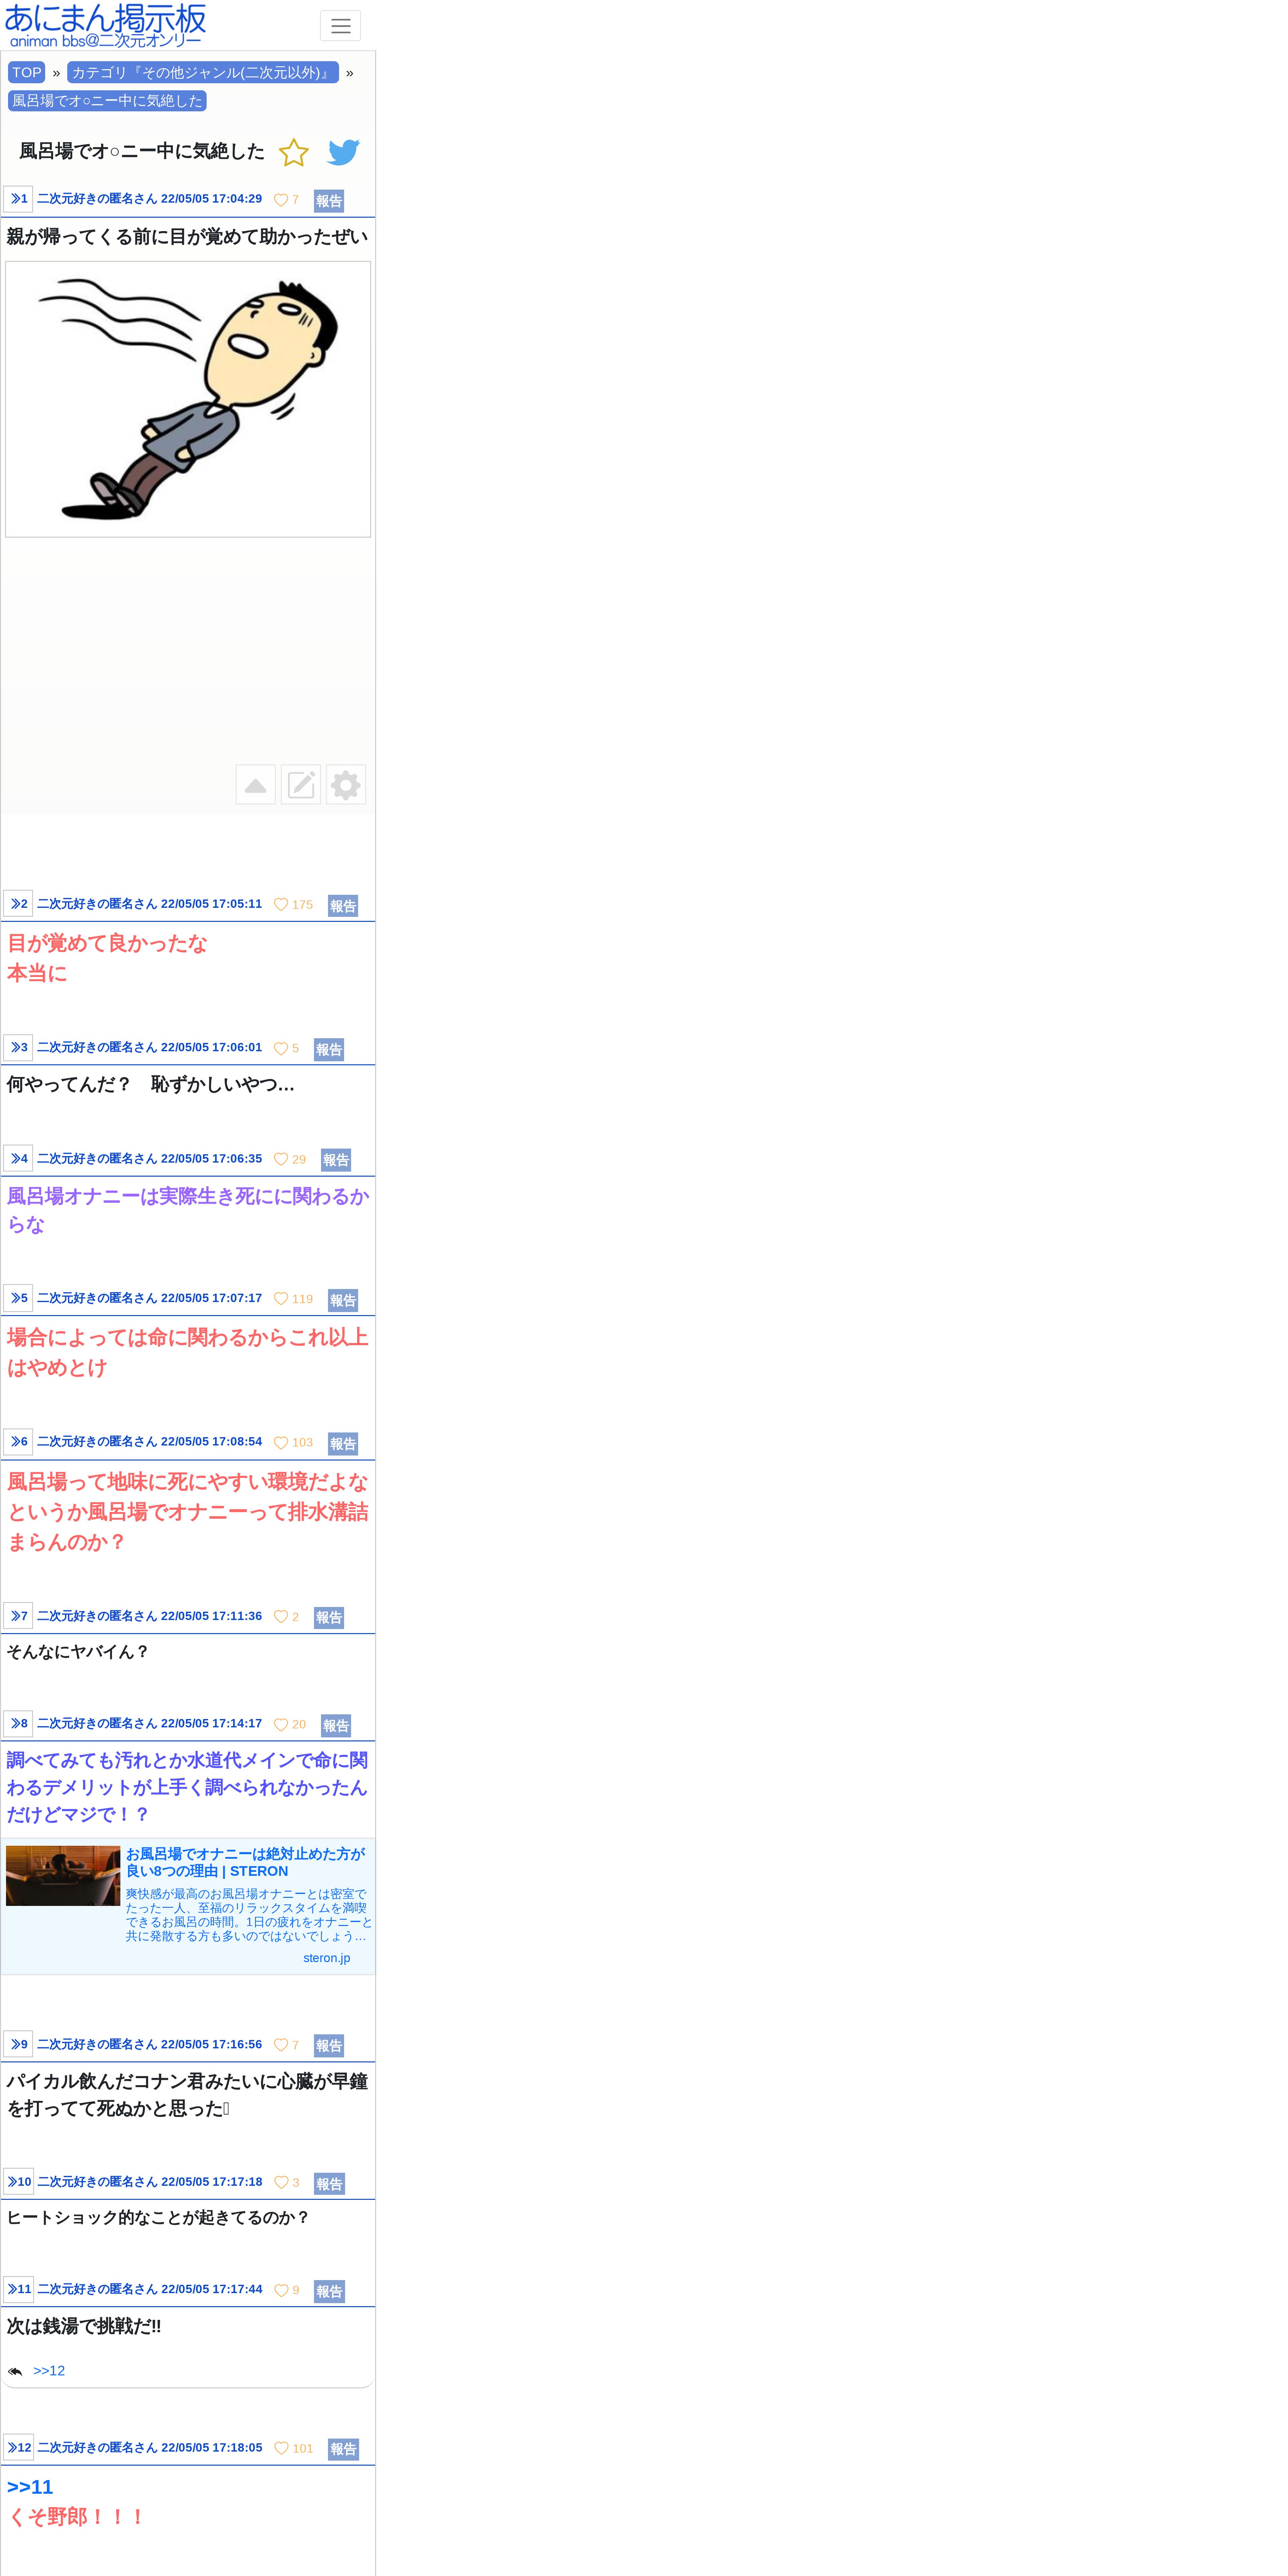Image resolution: width=1288 pixels, height=2576 pixels.
Task: Report post 1 using 報告 button
Action: click(x=329, y=201)
